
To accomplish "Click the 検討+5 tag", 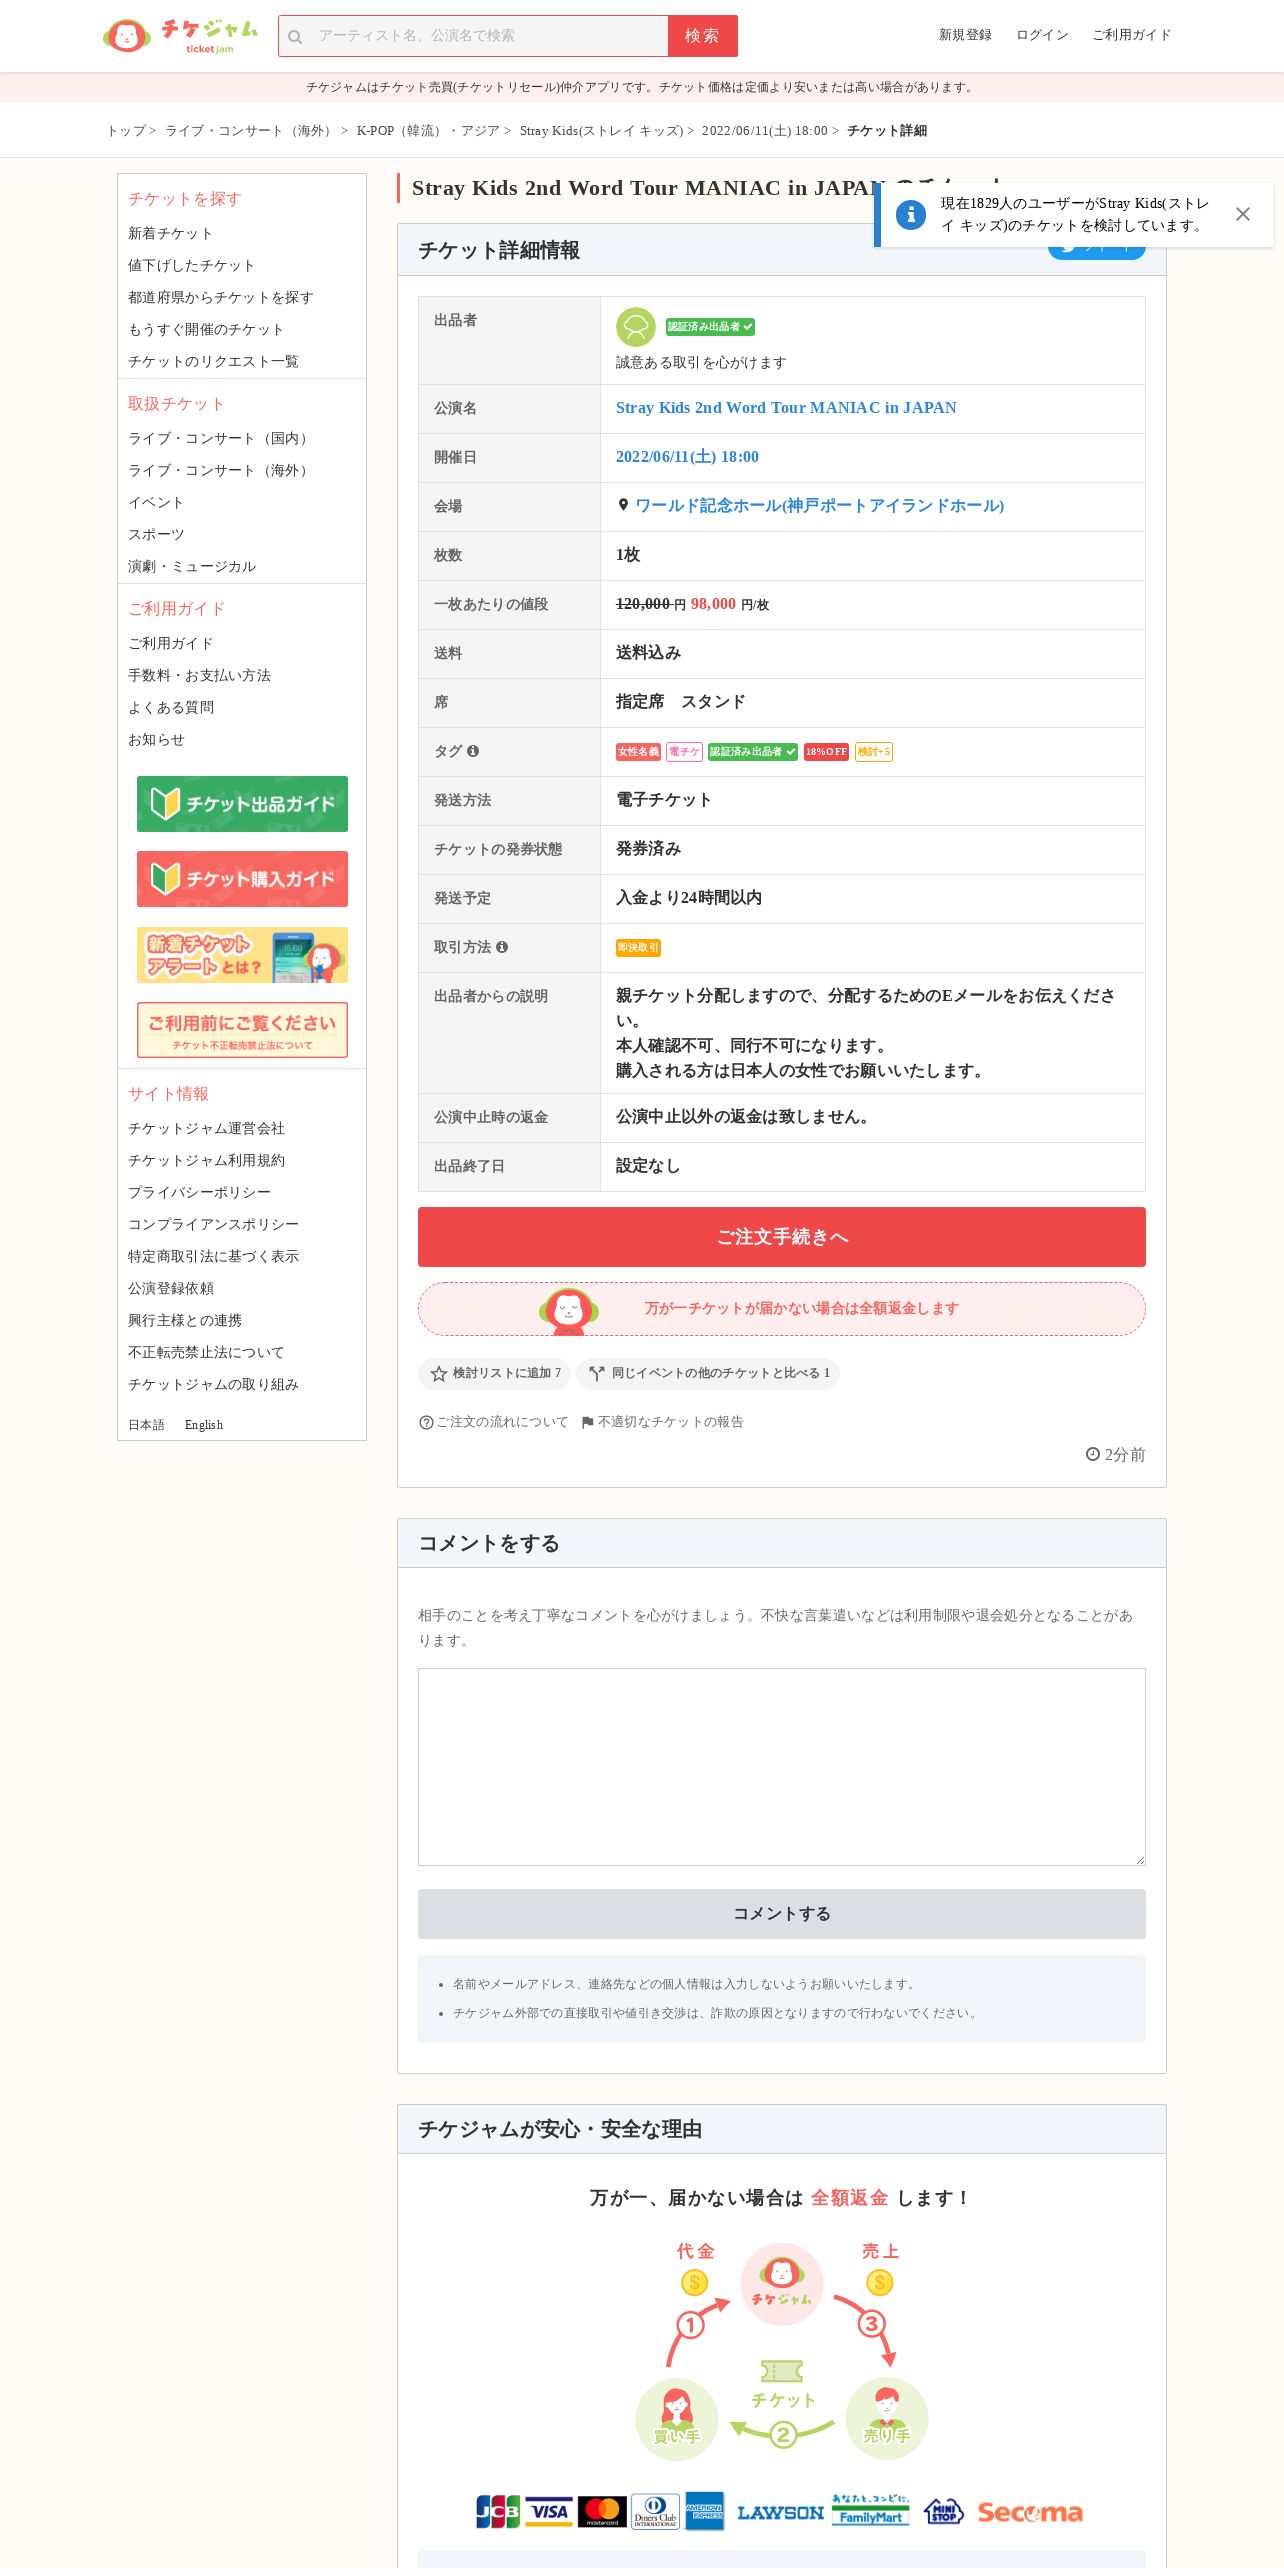I will pos(874,752).
